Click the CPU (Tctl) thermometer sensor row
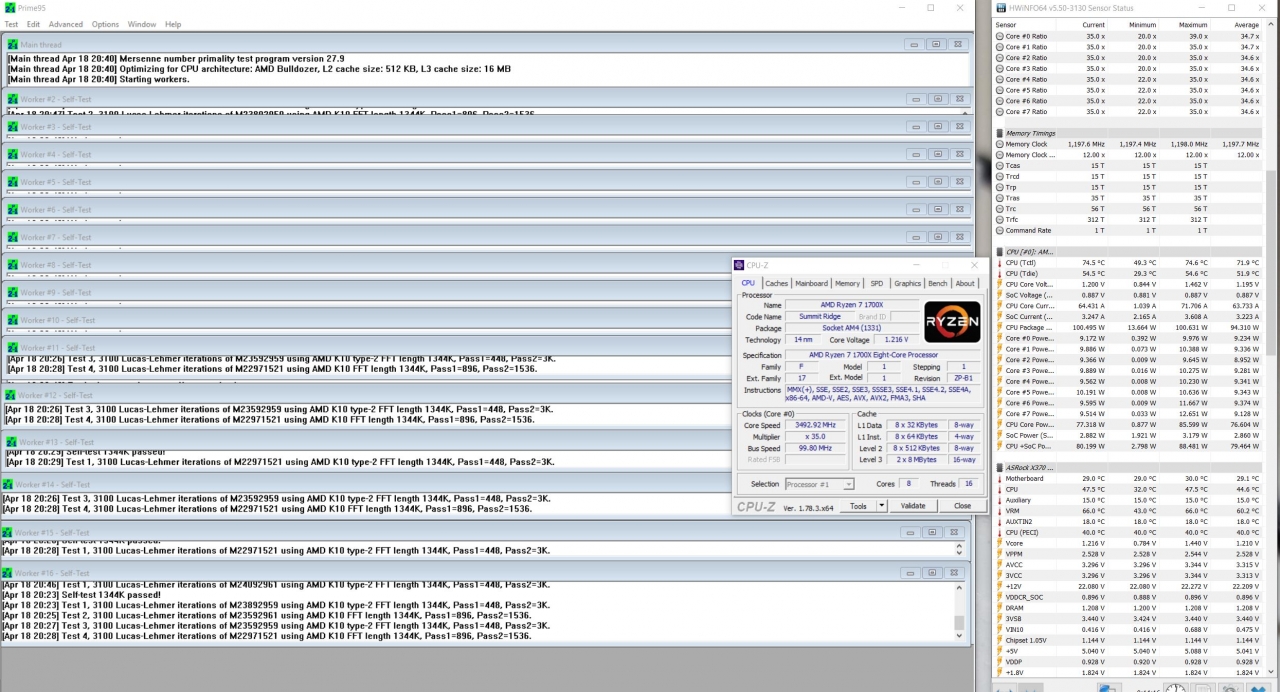The height and width of the screenshot is (692, 1280). (1127, 263)
